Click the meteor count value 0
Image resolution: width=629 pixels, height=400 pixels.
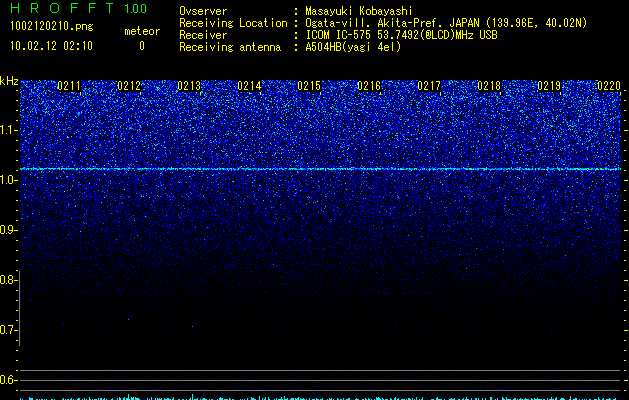[x=142, y=46]
